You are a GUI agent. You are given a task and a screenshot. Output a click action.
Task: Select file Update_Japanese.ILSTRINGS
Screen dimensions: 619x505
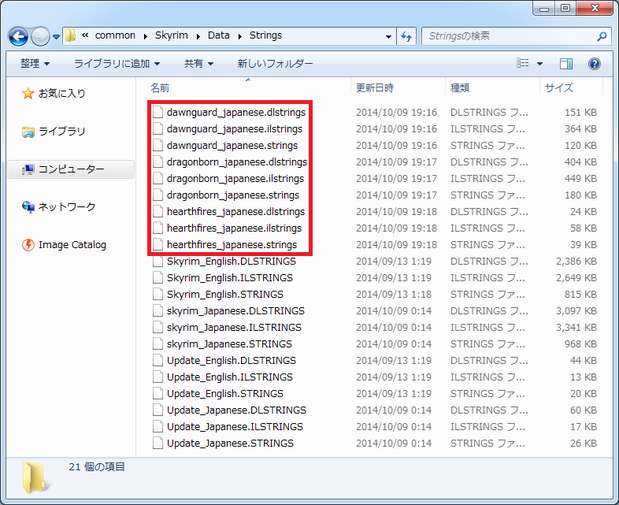coord(235,427)
